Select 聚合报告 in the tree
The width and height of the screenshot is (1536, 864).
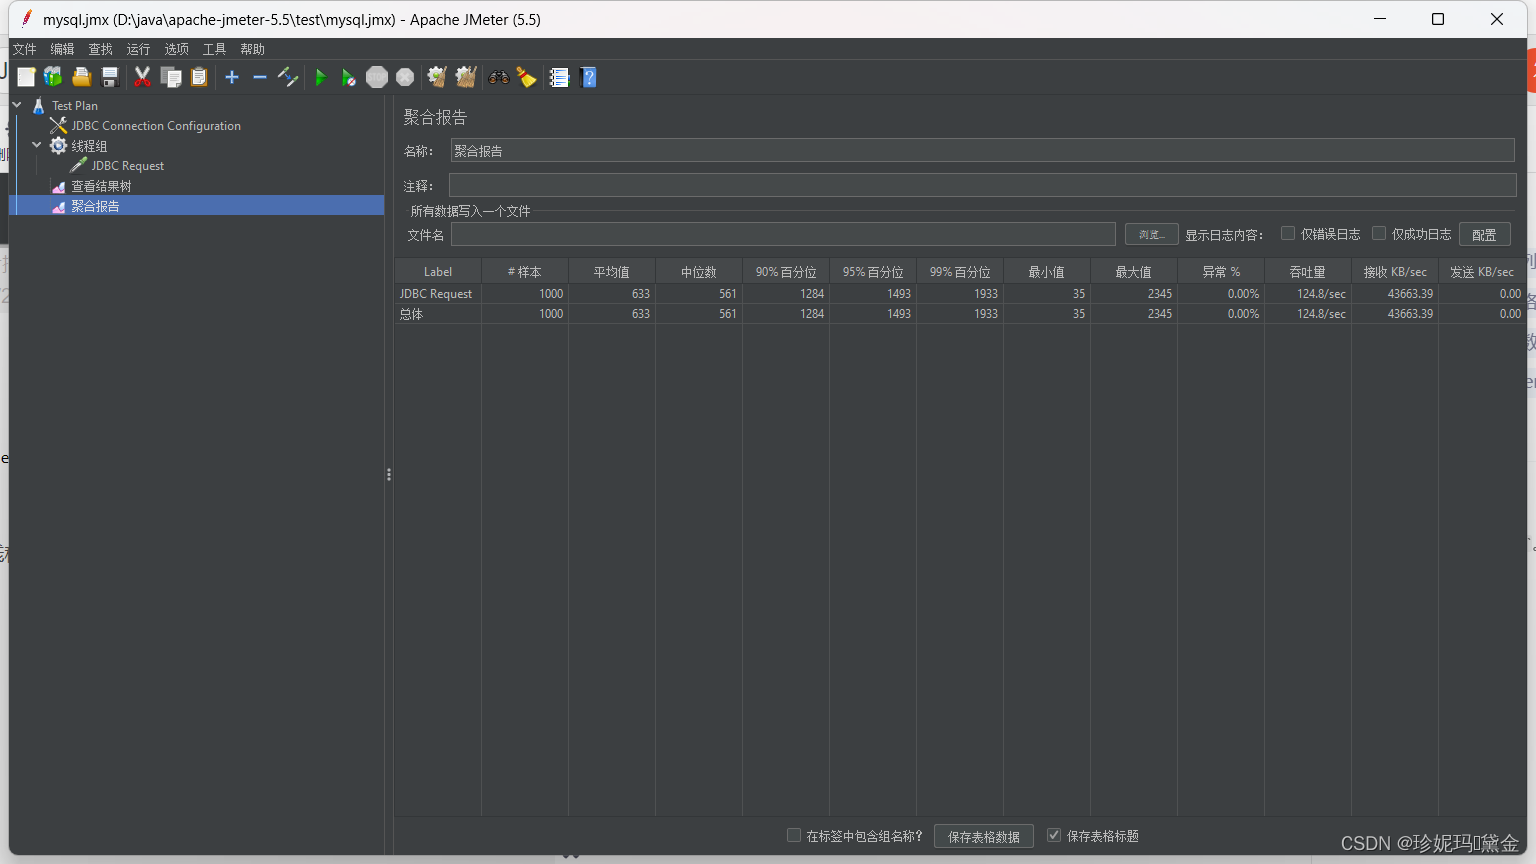click(95, 206)
